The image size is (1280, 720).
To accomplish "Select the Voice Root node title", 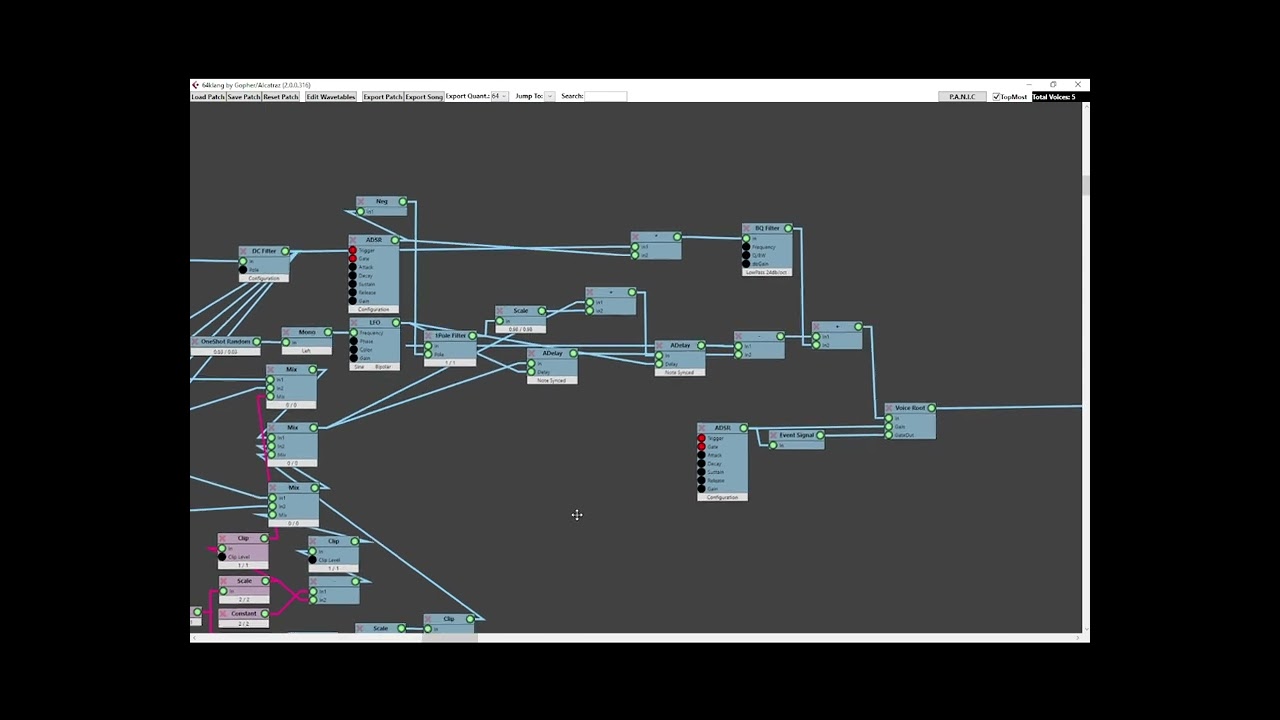I will coord(910,408).
